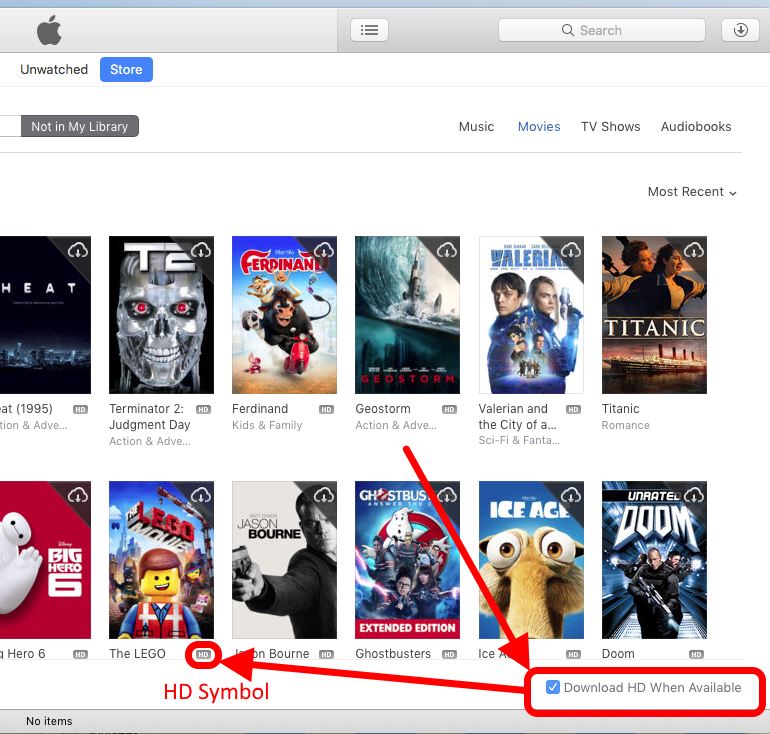Select the TV Shows category
This screenshot has width=770, height=734.
click(x=610, y=127)
